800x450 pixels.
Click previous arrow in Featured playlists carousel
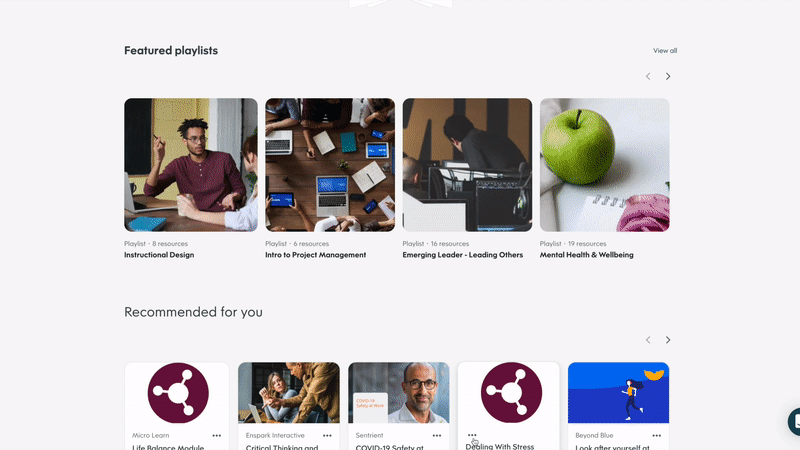coord(648,77)
